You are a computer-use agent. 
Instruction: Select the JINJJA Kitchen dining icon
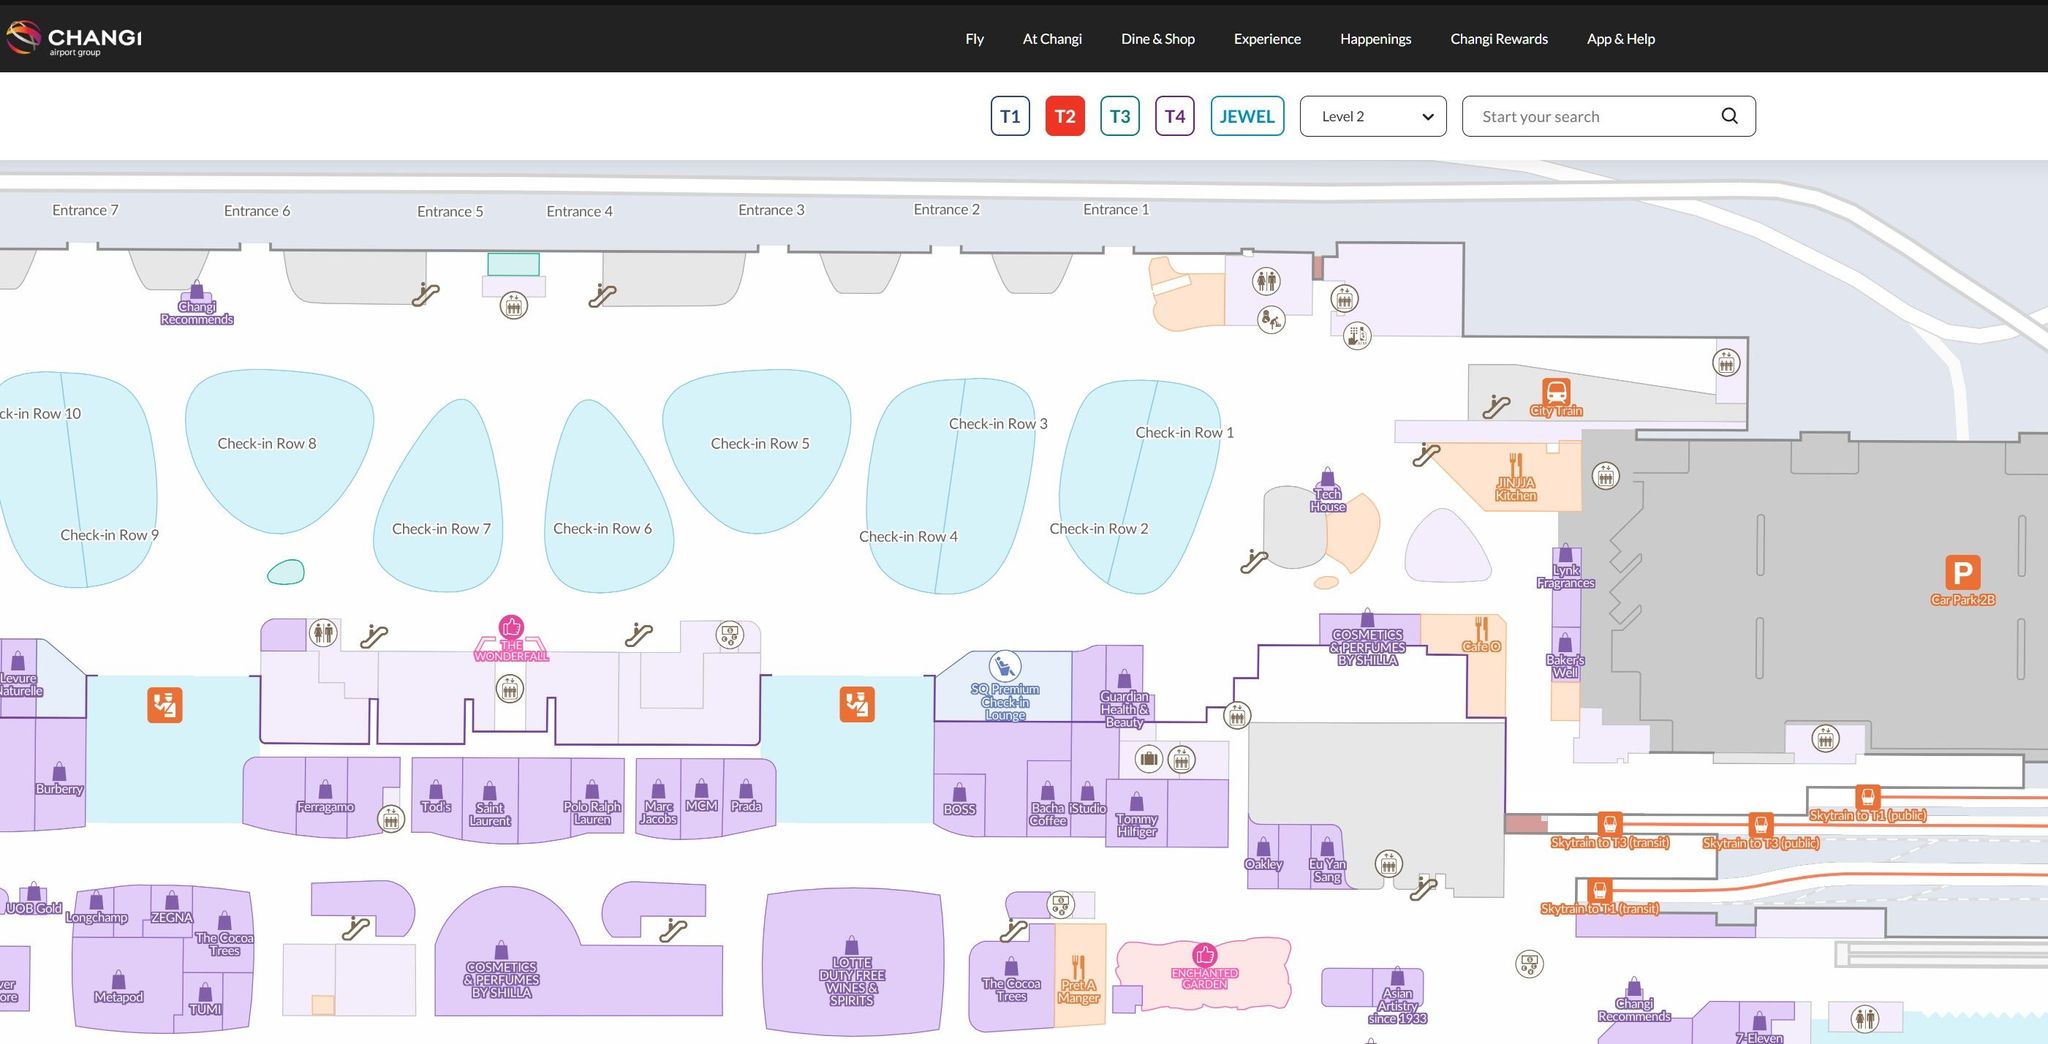pyautogui.click(x=1516, y=464)
